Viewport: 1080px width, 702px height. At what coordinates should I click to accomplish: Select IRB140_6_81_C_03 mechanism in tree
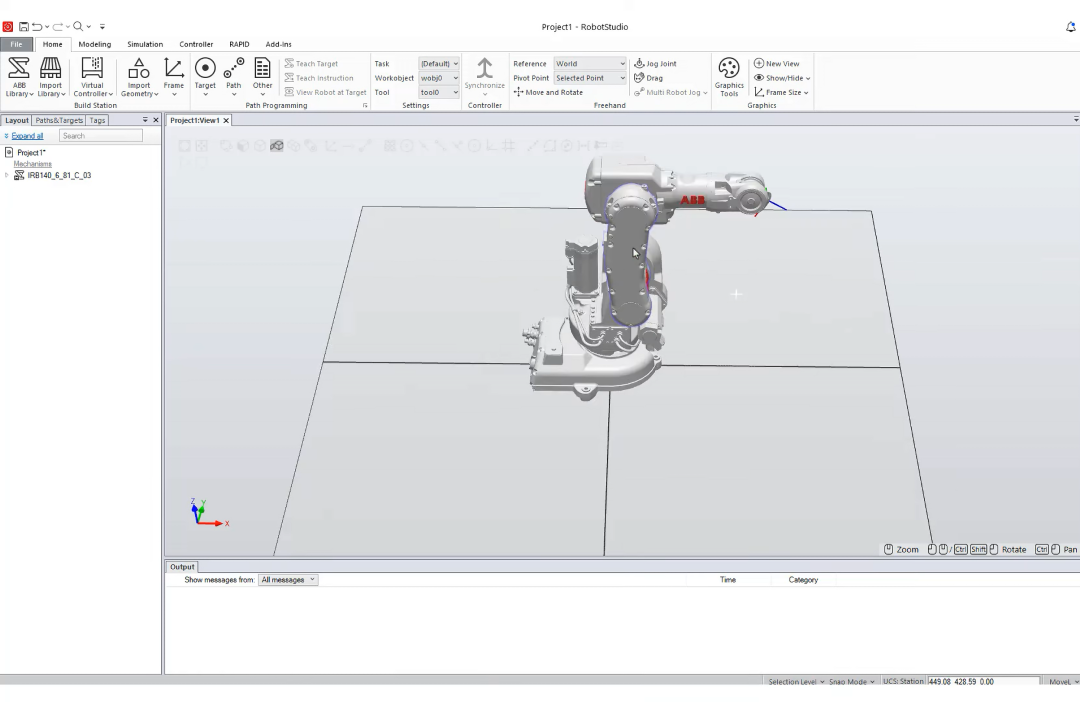[x=59, y=176]
